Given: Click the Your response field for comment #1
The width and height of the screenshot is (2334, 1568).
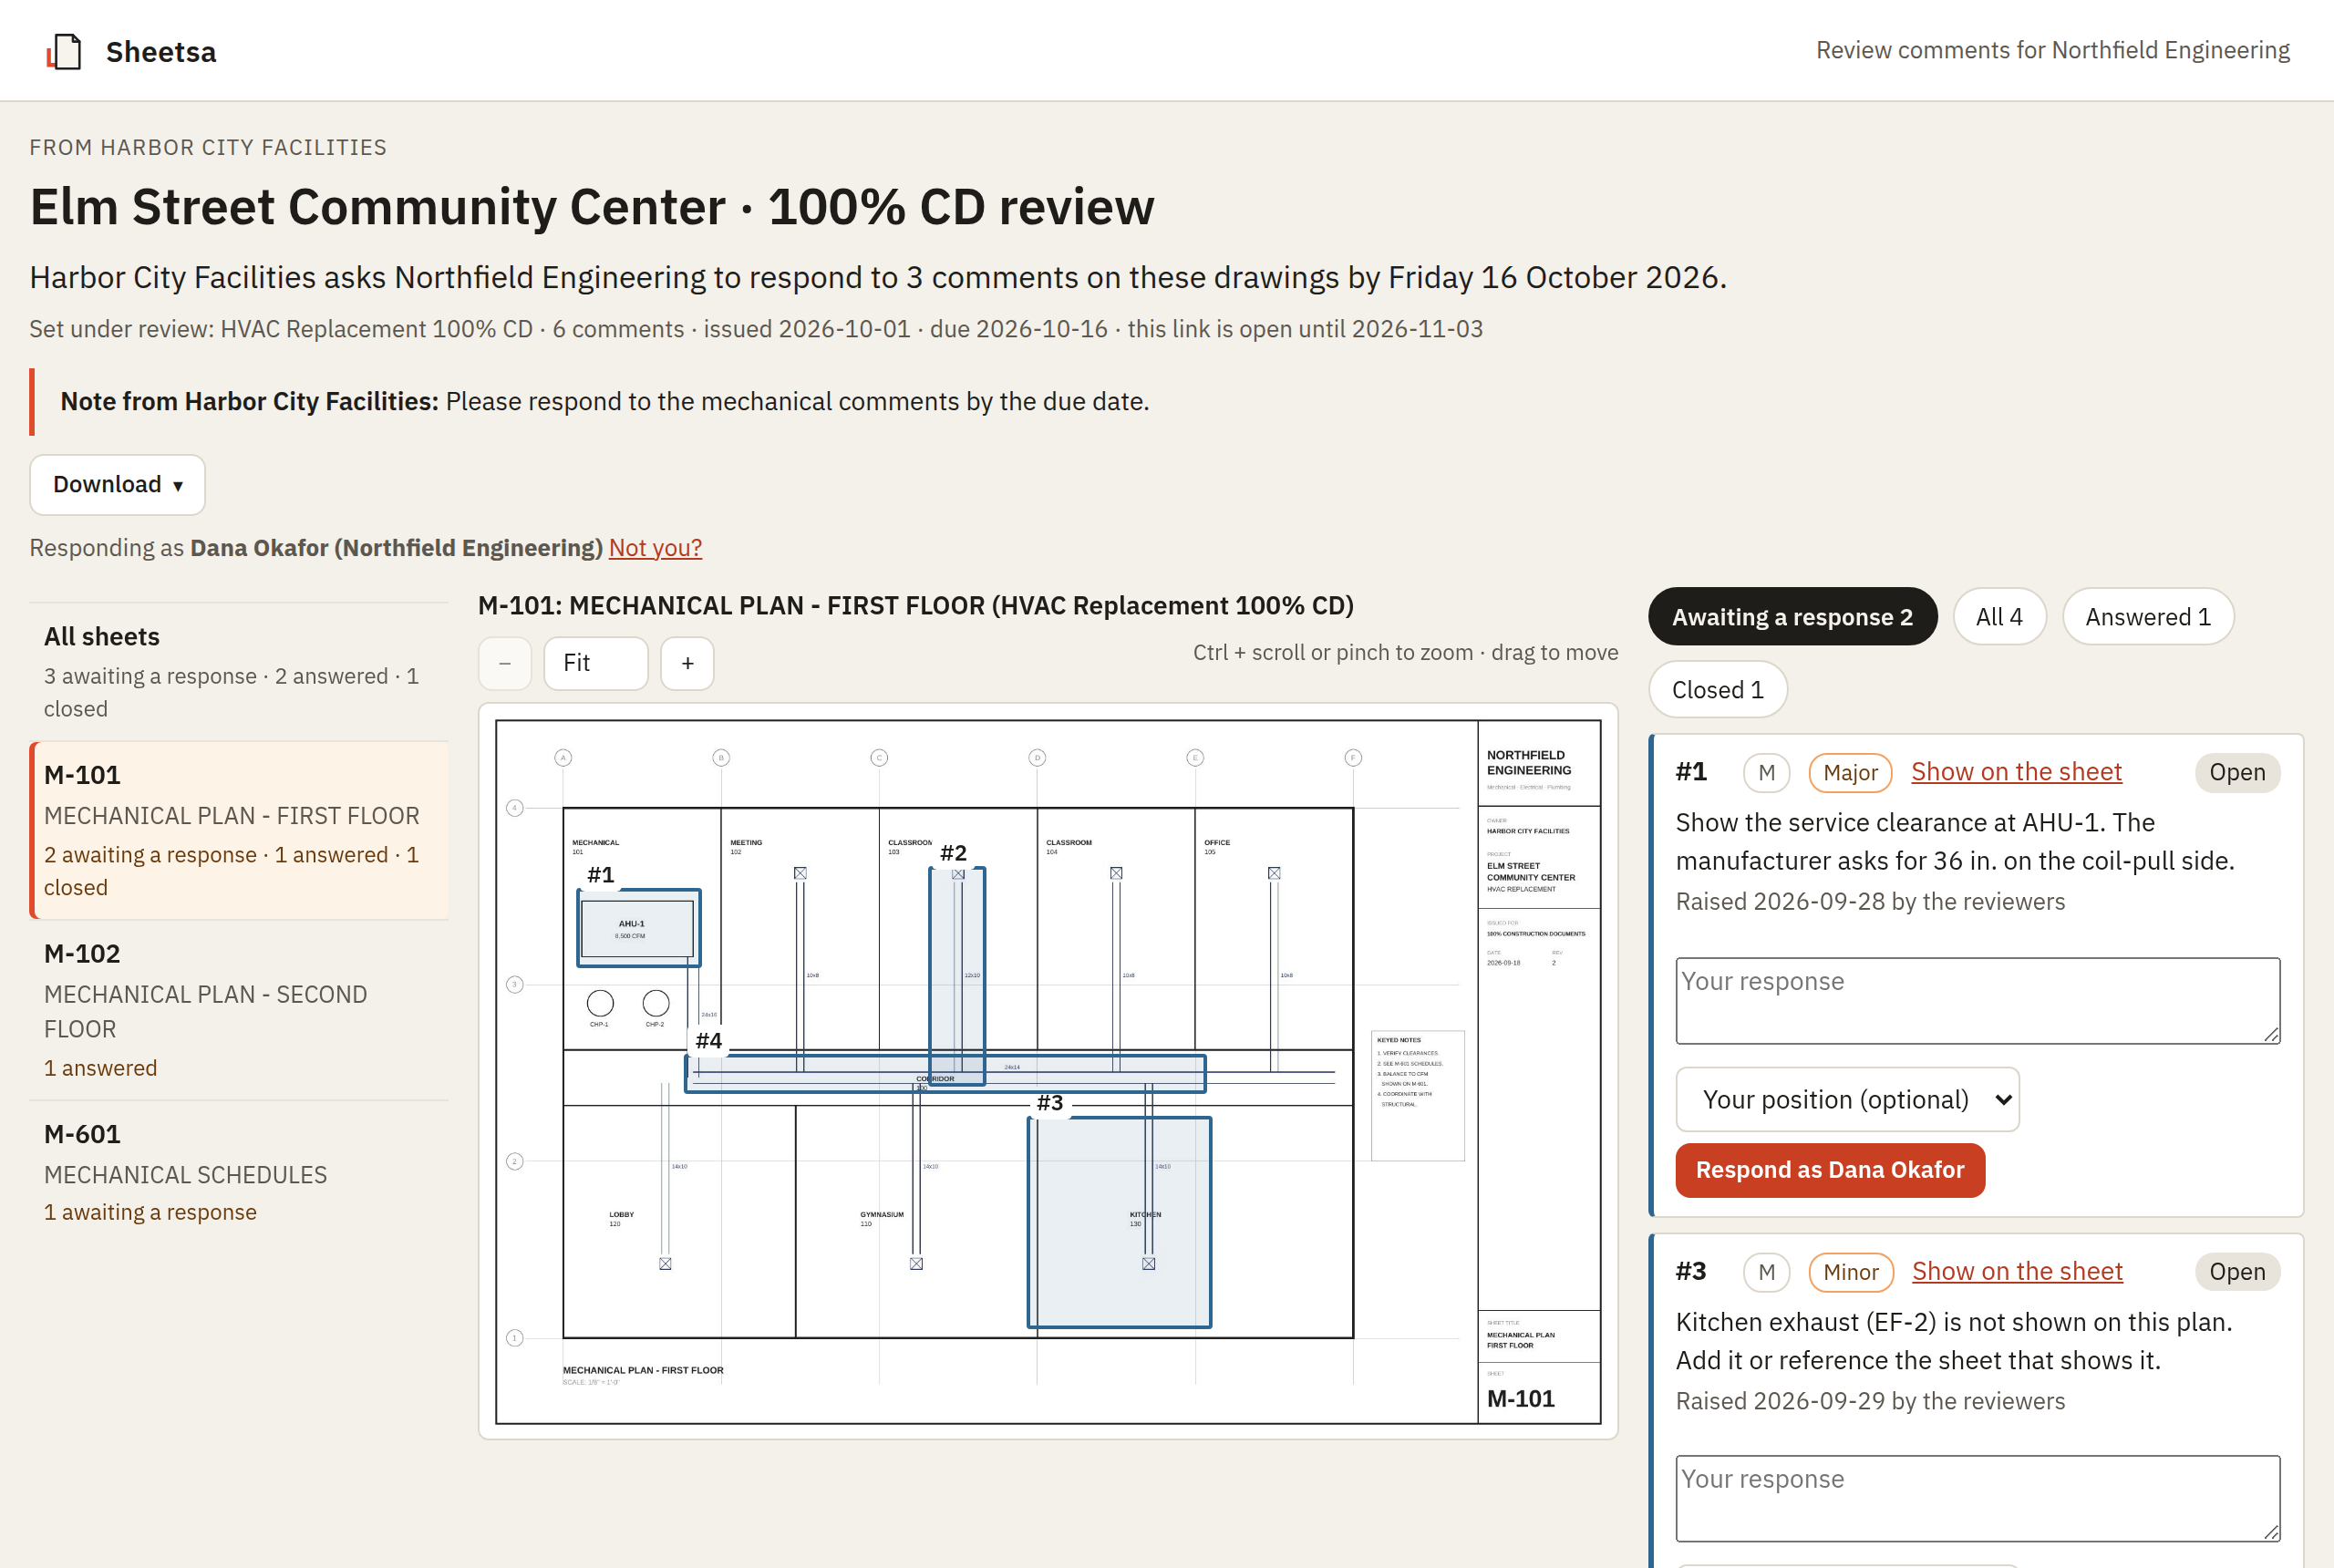Looking at the screenshot, I should pos(1977,1001).
